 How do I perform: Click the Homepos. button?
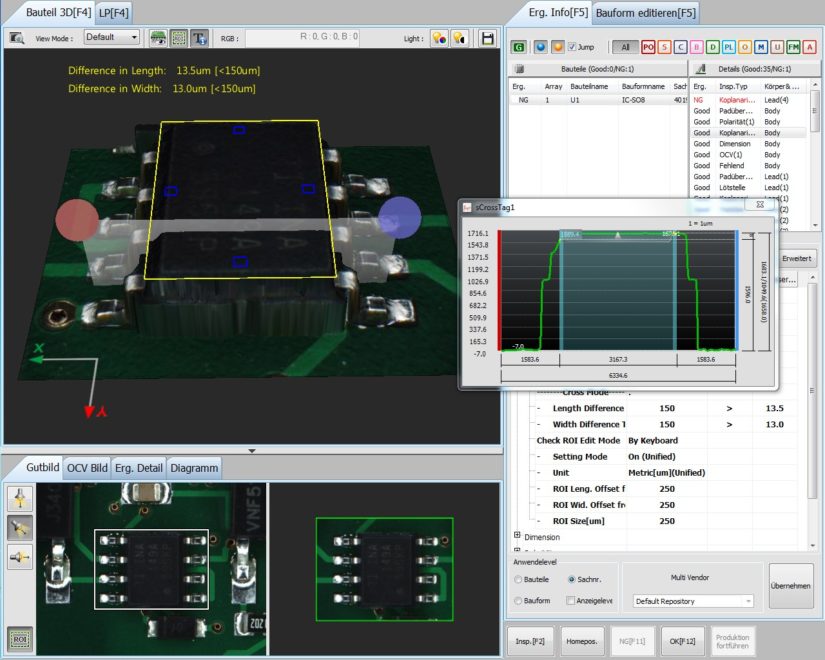tap(581, 641)
